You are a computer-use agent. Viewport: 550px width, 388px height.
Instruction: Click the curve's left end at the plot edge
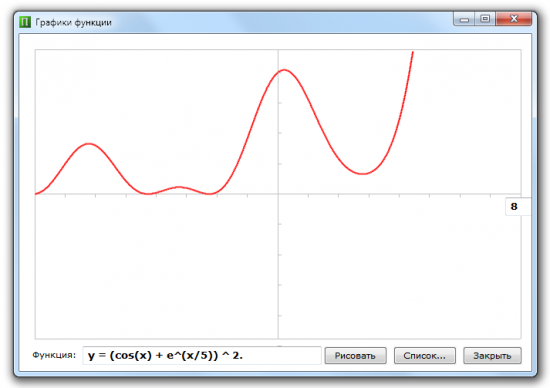coord(36,193)
